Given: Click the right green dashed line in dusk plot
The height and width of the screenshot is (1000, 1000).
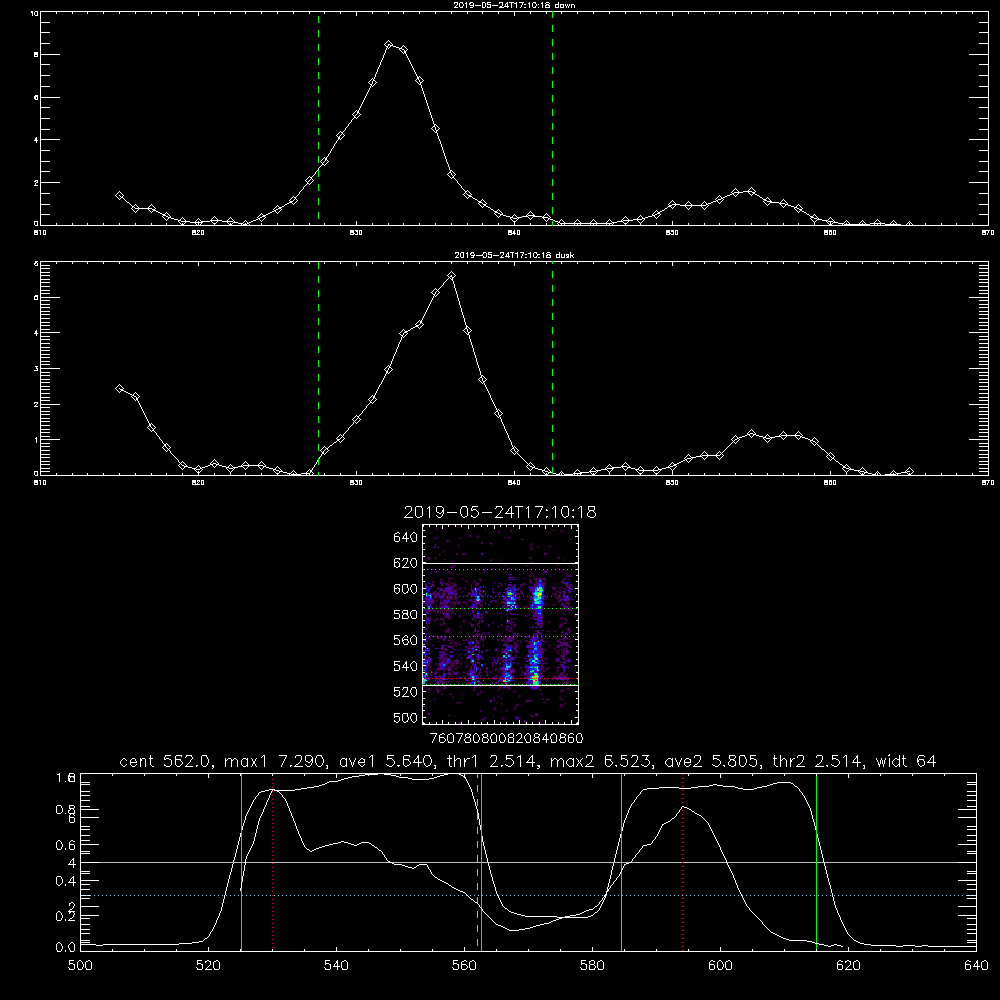Looking at the screenshot, I should (552, 368).
